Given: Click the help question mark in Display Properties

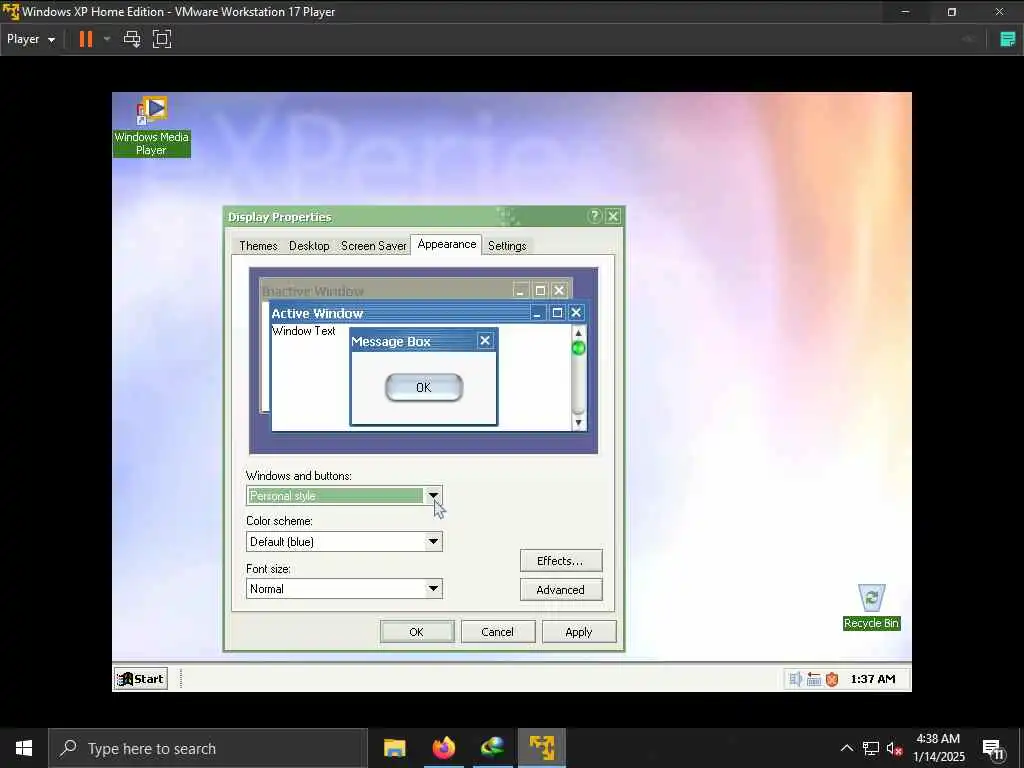Looking at the screenshot, I should [x=594, y=216].
